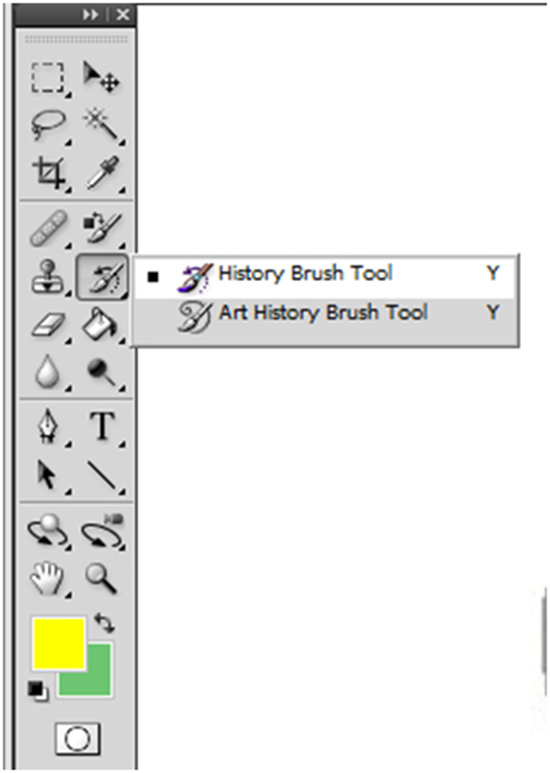Image resolution: width=550 pixels, height=773 pixels.
Task: Pick the Lasso tool
Action: coord(48,126)
